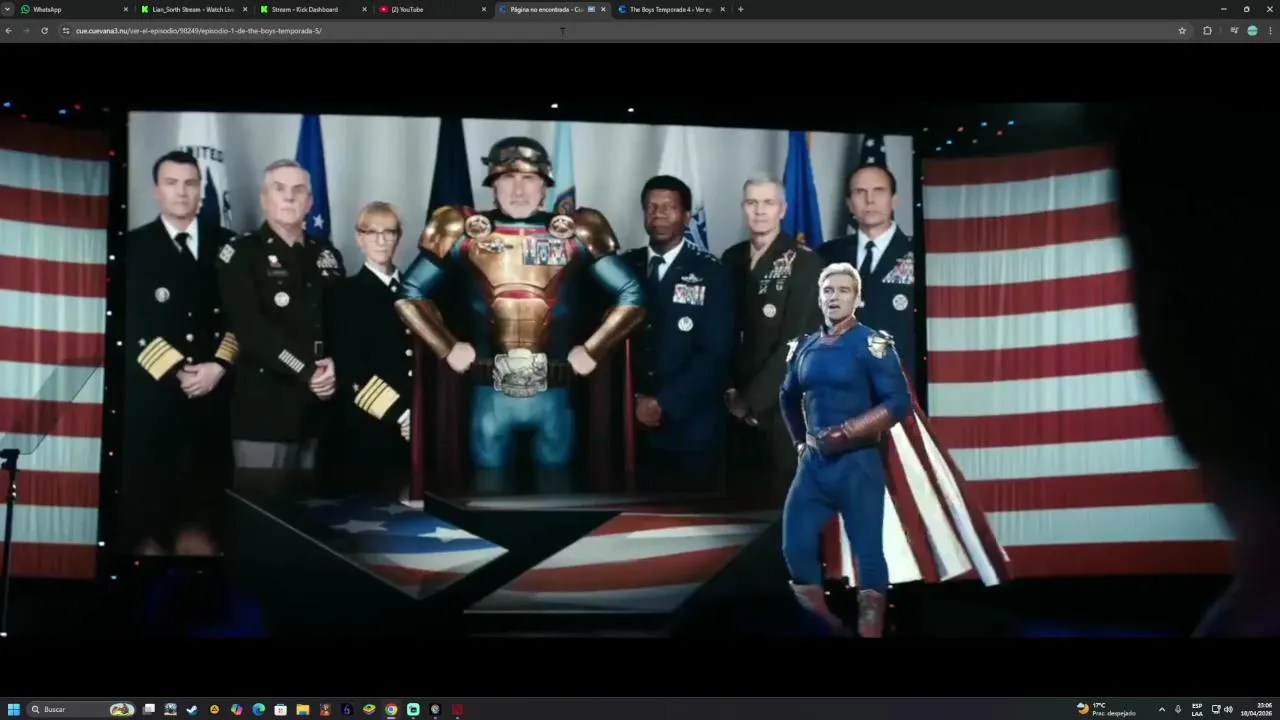This screenshot has width=1280, height=720.
Task: Close the Lian_Sorth Stream tab
Action: coord(245,9)
